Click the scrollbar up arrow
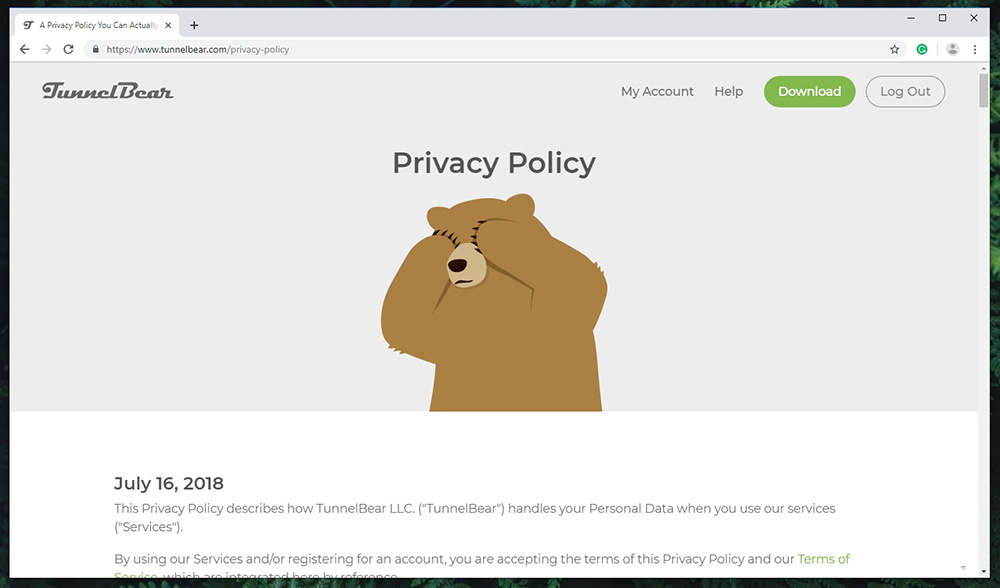 coord(984,68)
